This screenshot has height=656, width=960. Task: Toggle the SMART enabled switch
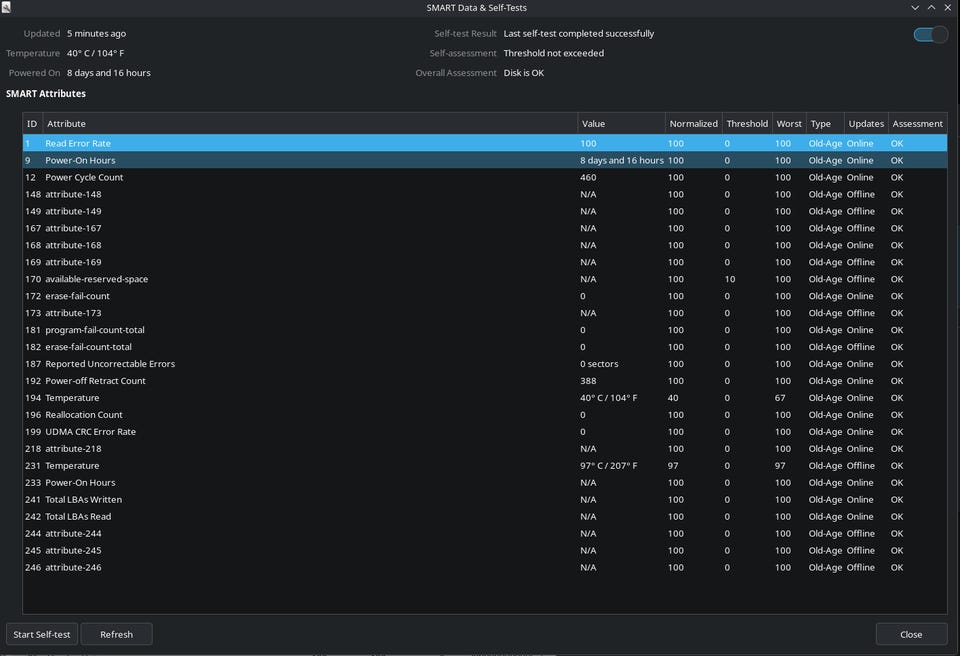click(x=931, y=35)
